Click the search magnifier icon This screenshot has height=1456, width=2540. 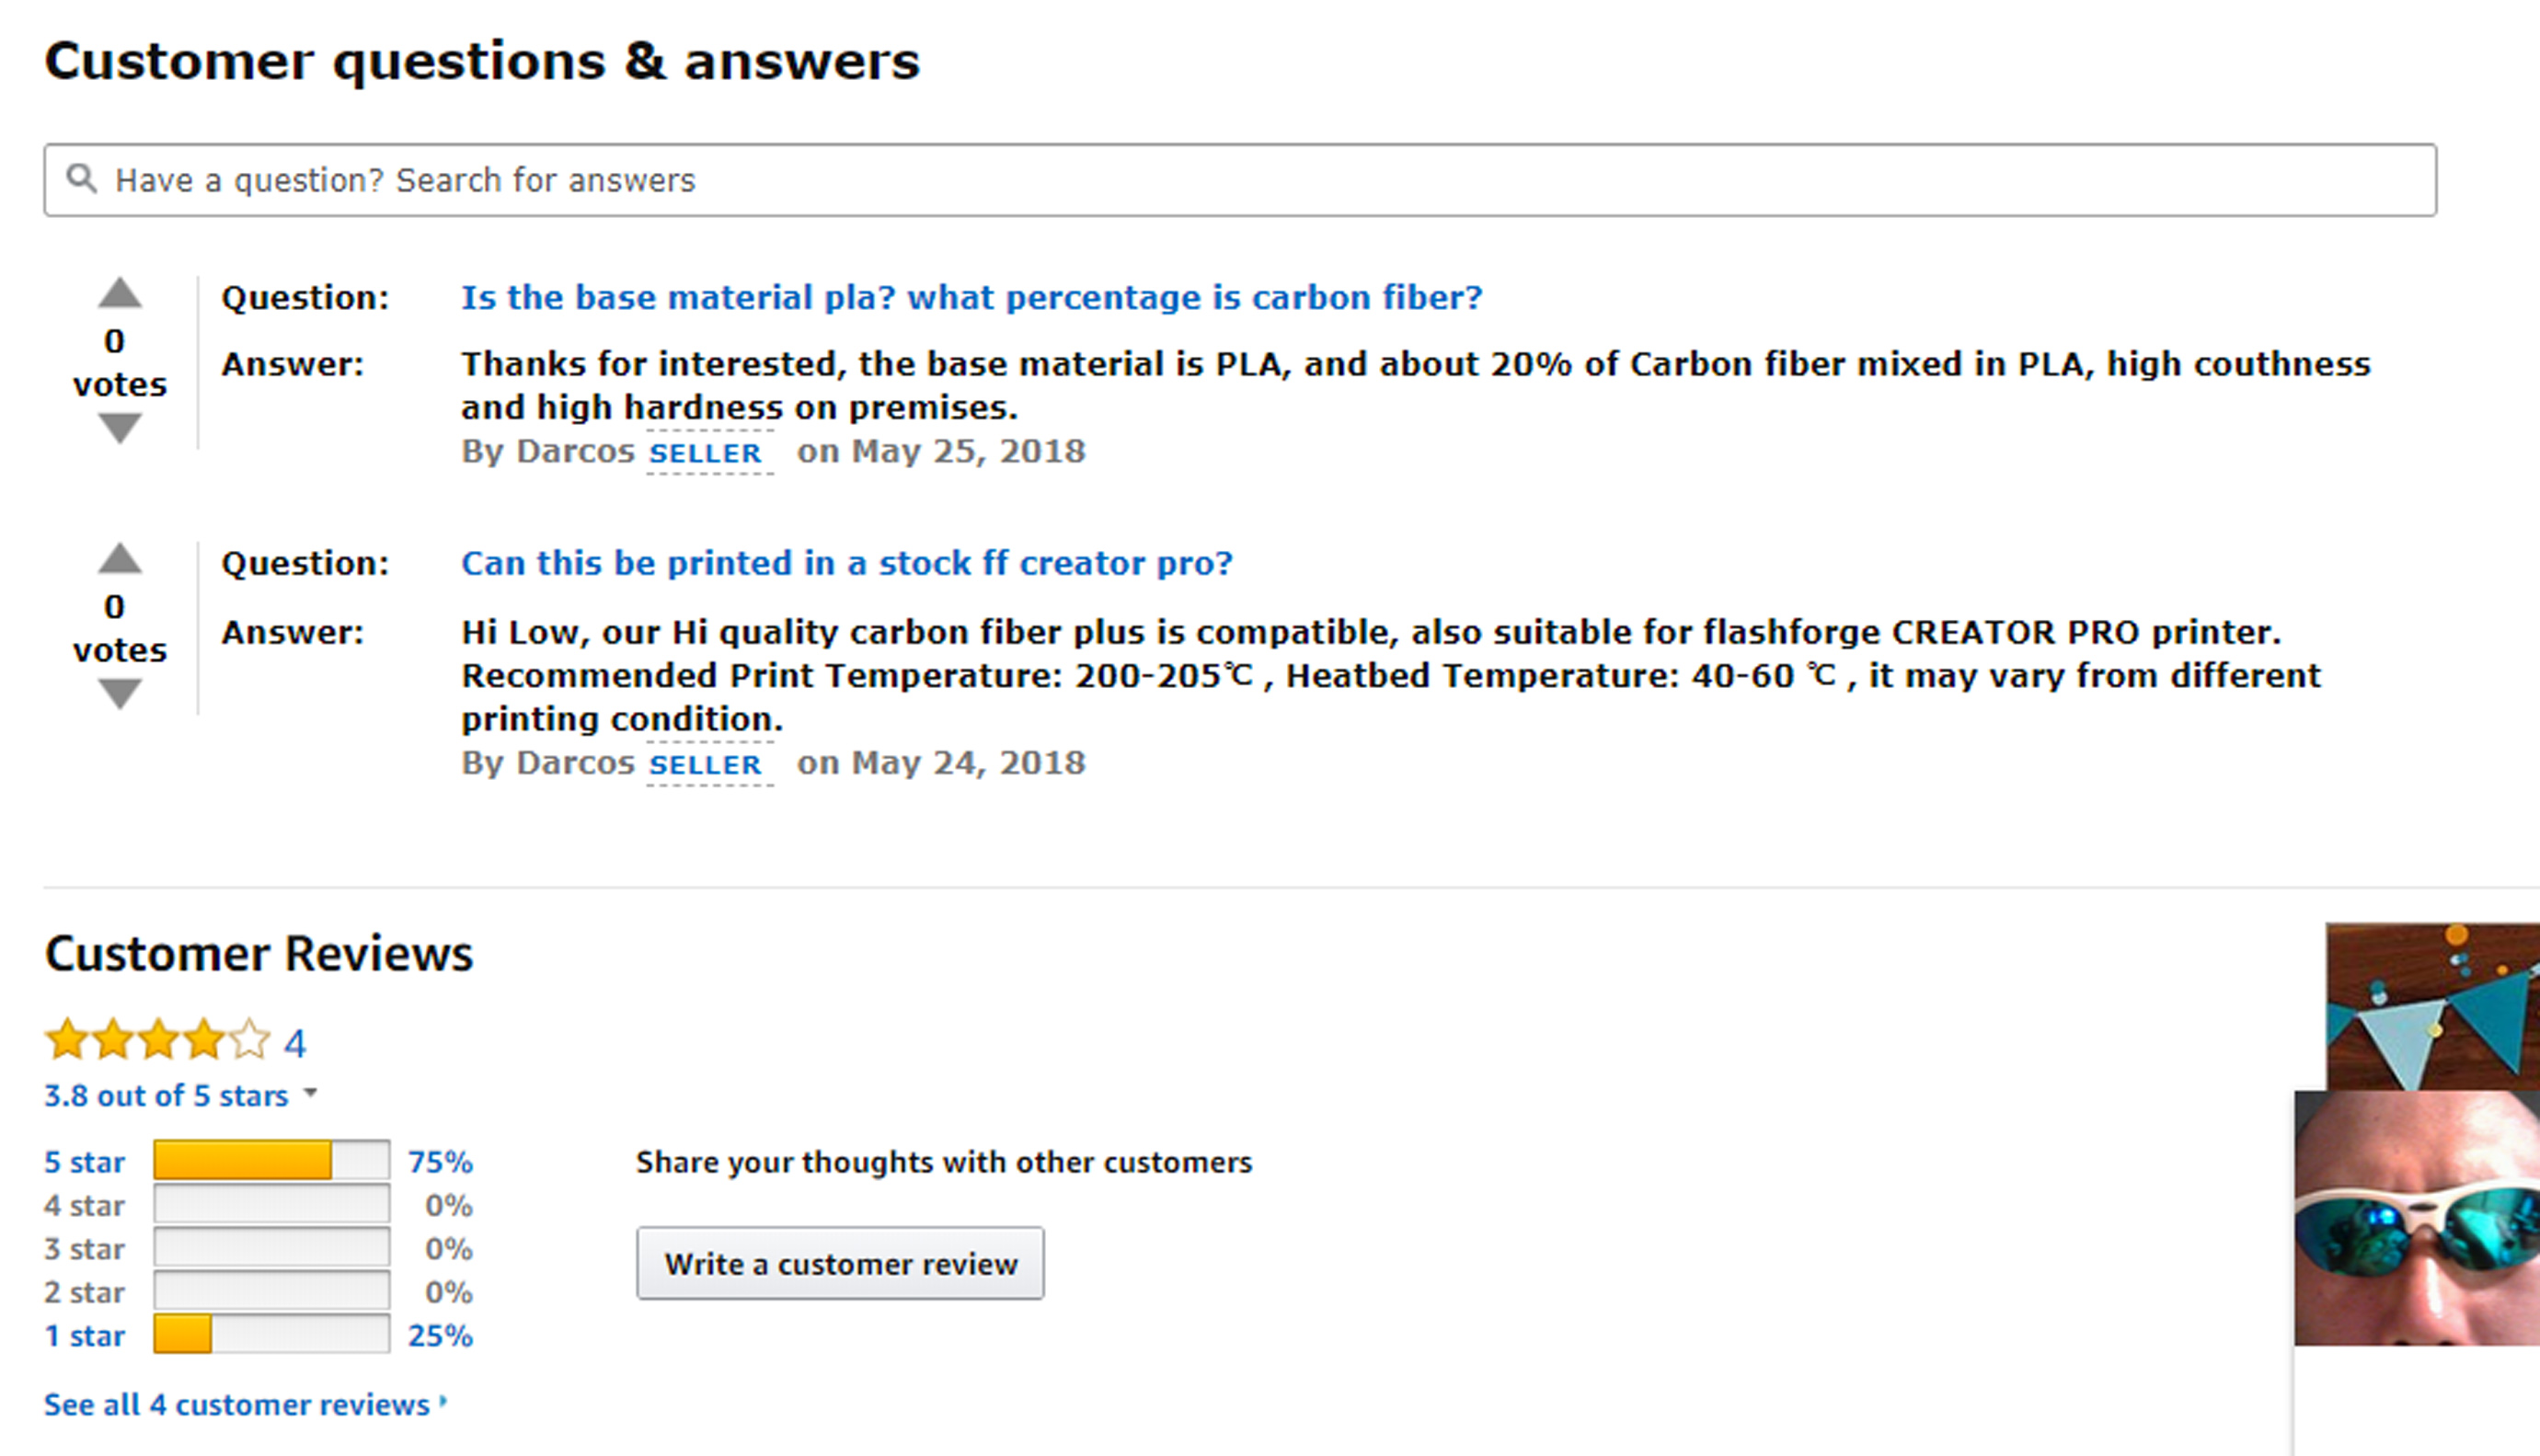(x=81, y=179)
